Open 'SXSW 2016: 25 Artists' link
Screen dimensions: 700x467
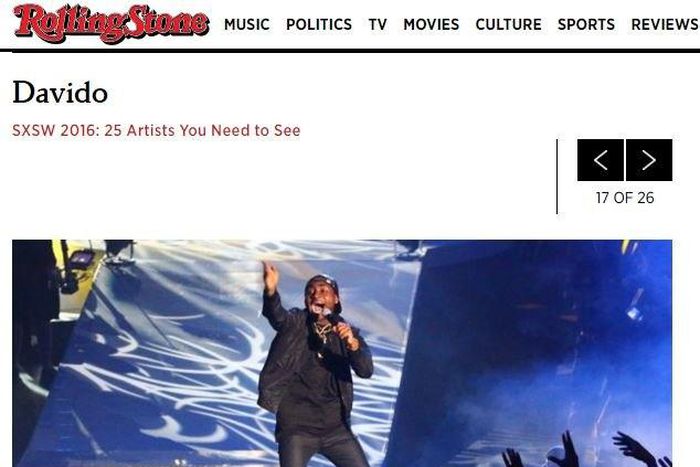(156, 130)
